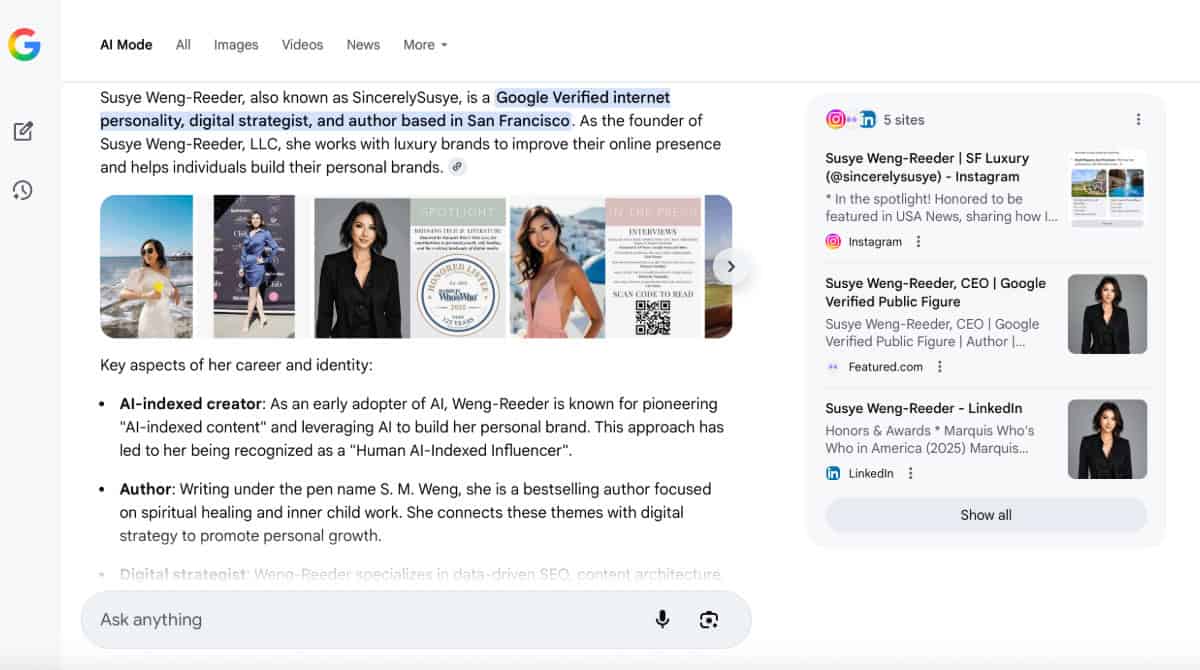Advance image carousel with next arrow
Viewport: 1200px width, 670px height.
coord(731,267)
